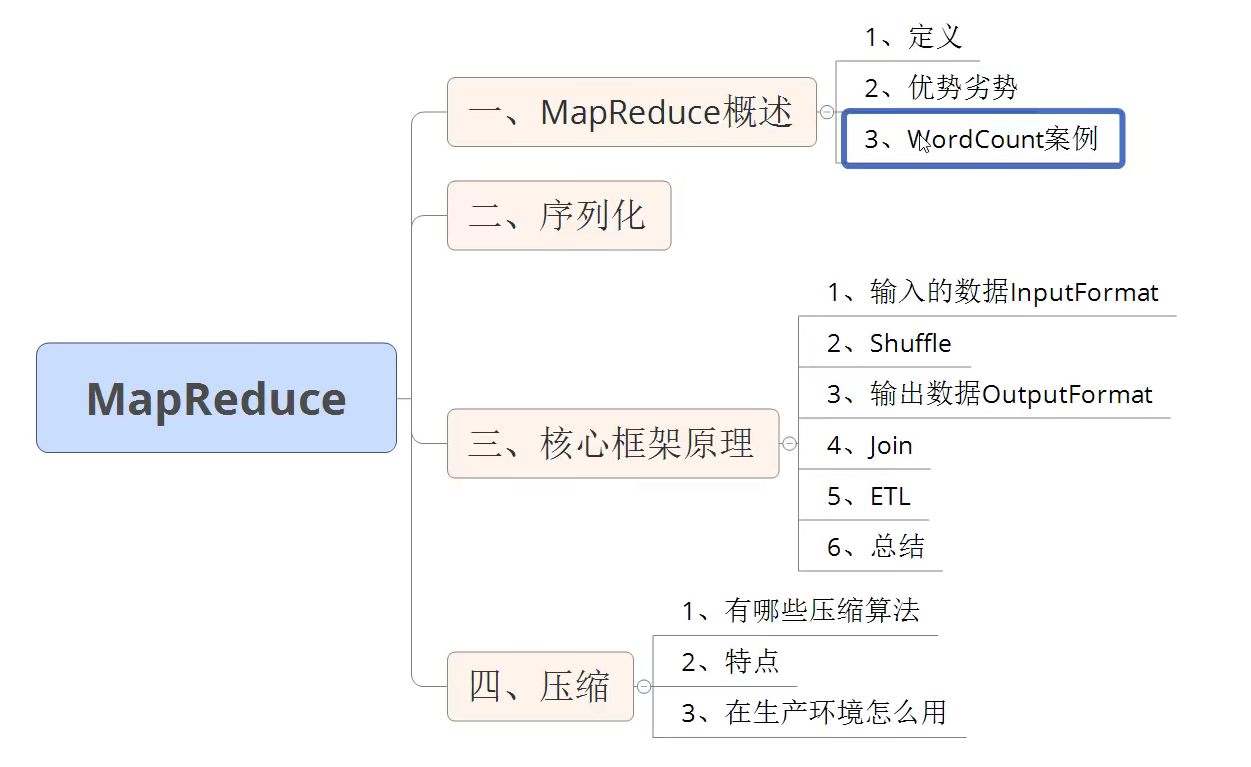Select the 二、序列化 topic node

[x=558, y=215]
